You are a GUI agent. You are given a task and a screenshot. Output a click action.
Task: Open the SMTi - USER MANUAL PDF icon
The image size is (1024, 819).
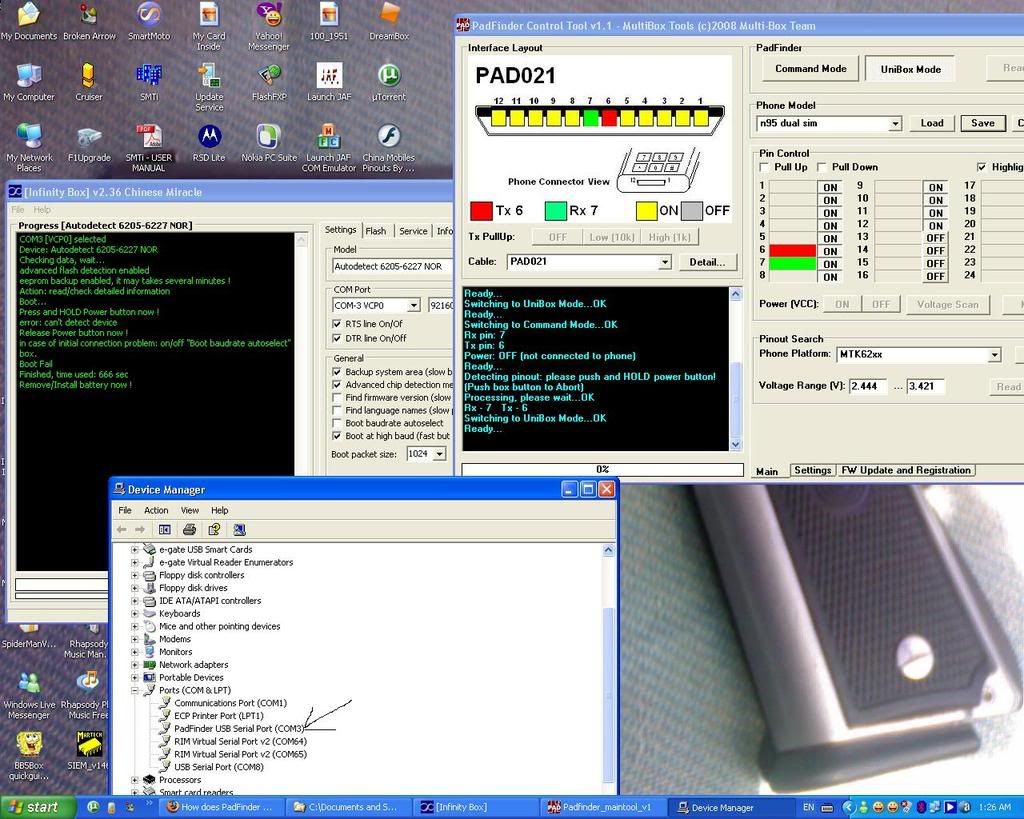tap(149, 148)
